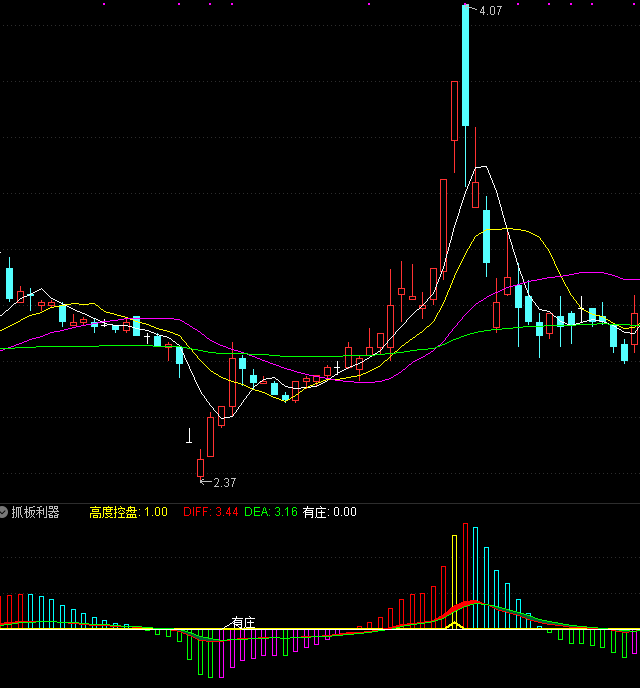The width and height of the screenshot is (640, 688).
Task: Click the 4.07 high price label
Action: (490, 11)
